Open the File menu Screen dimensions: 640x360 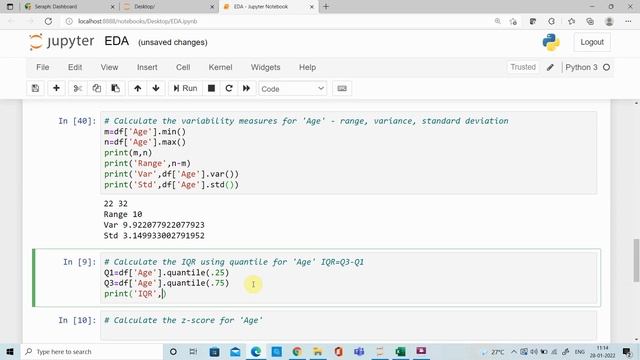[42, 67]
